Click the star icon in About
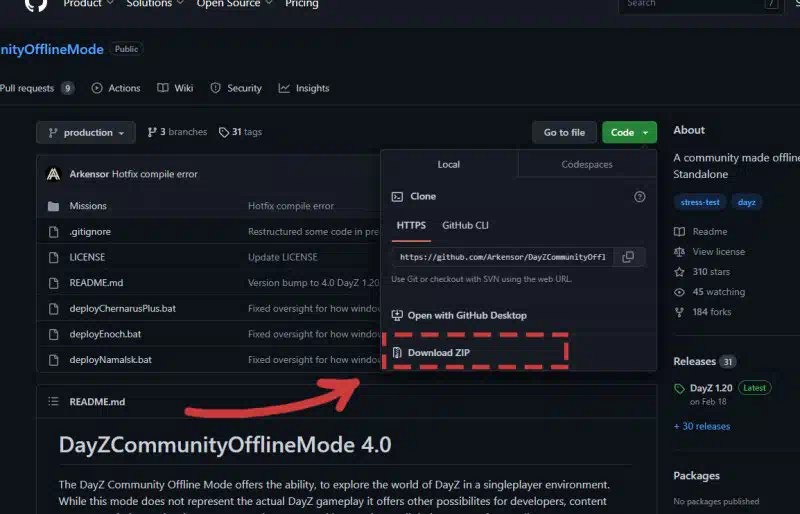This screenshot has width=800, height=514. [679, 272]
